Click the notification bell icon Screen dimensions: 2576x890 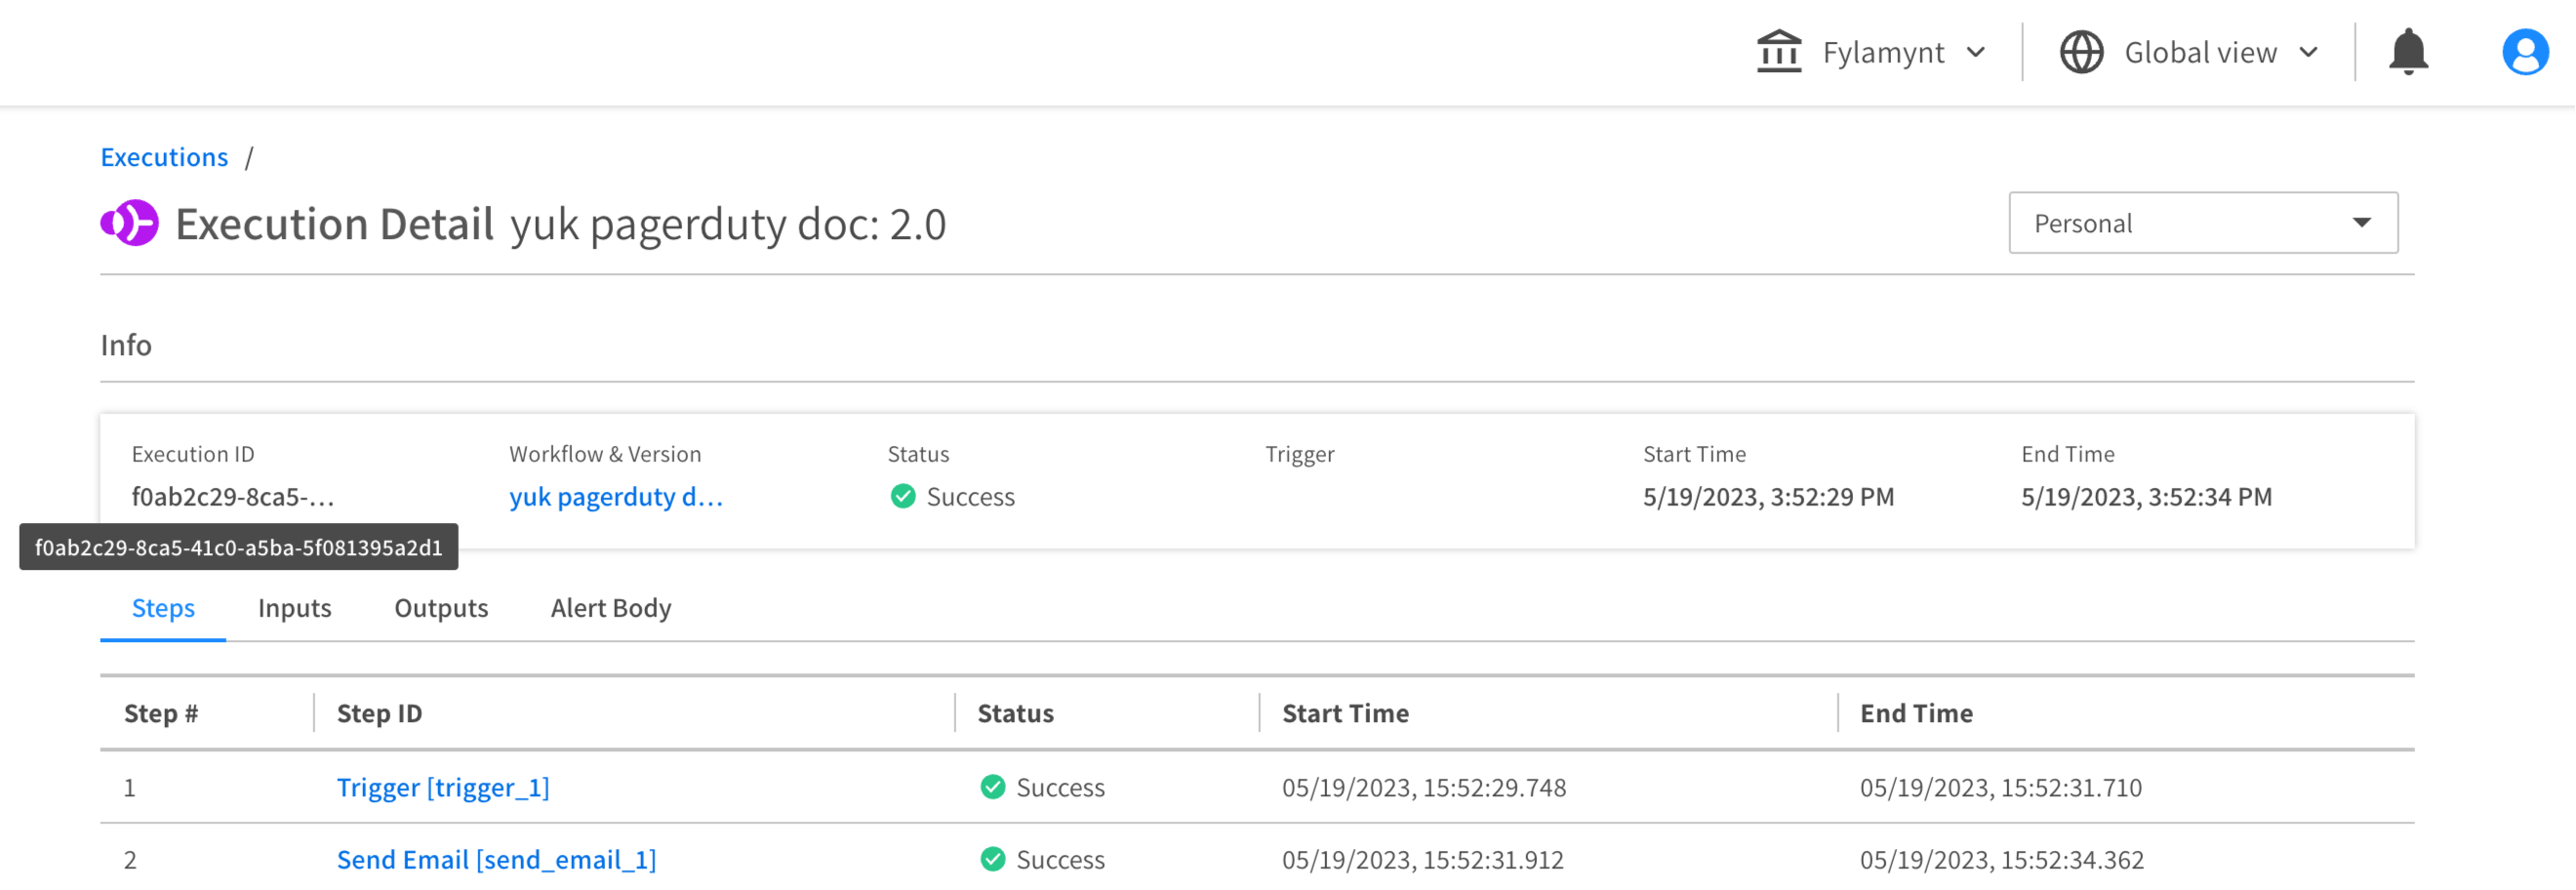click(x=2408, y=52)
